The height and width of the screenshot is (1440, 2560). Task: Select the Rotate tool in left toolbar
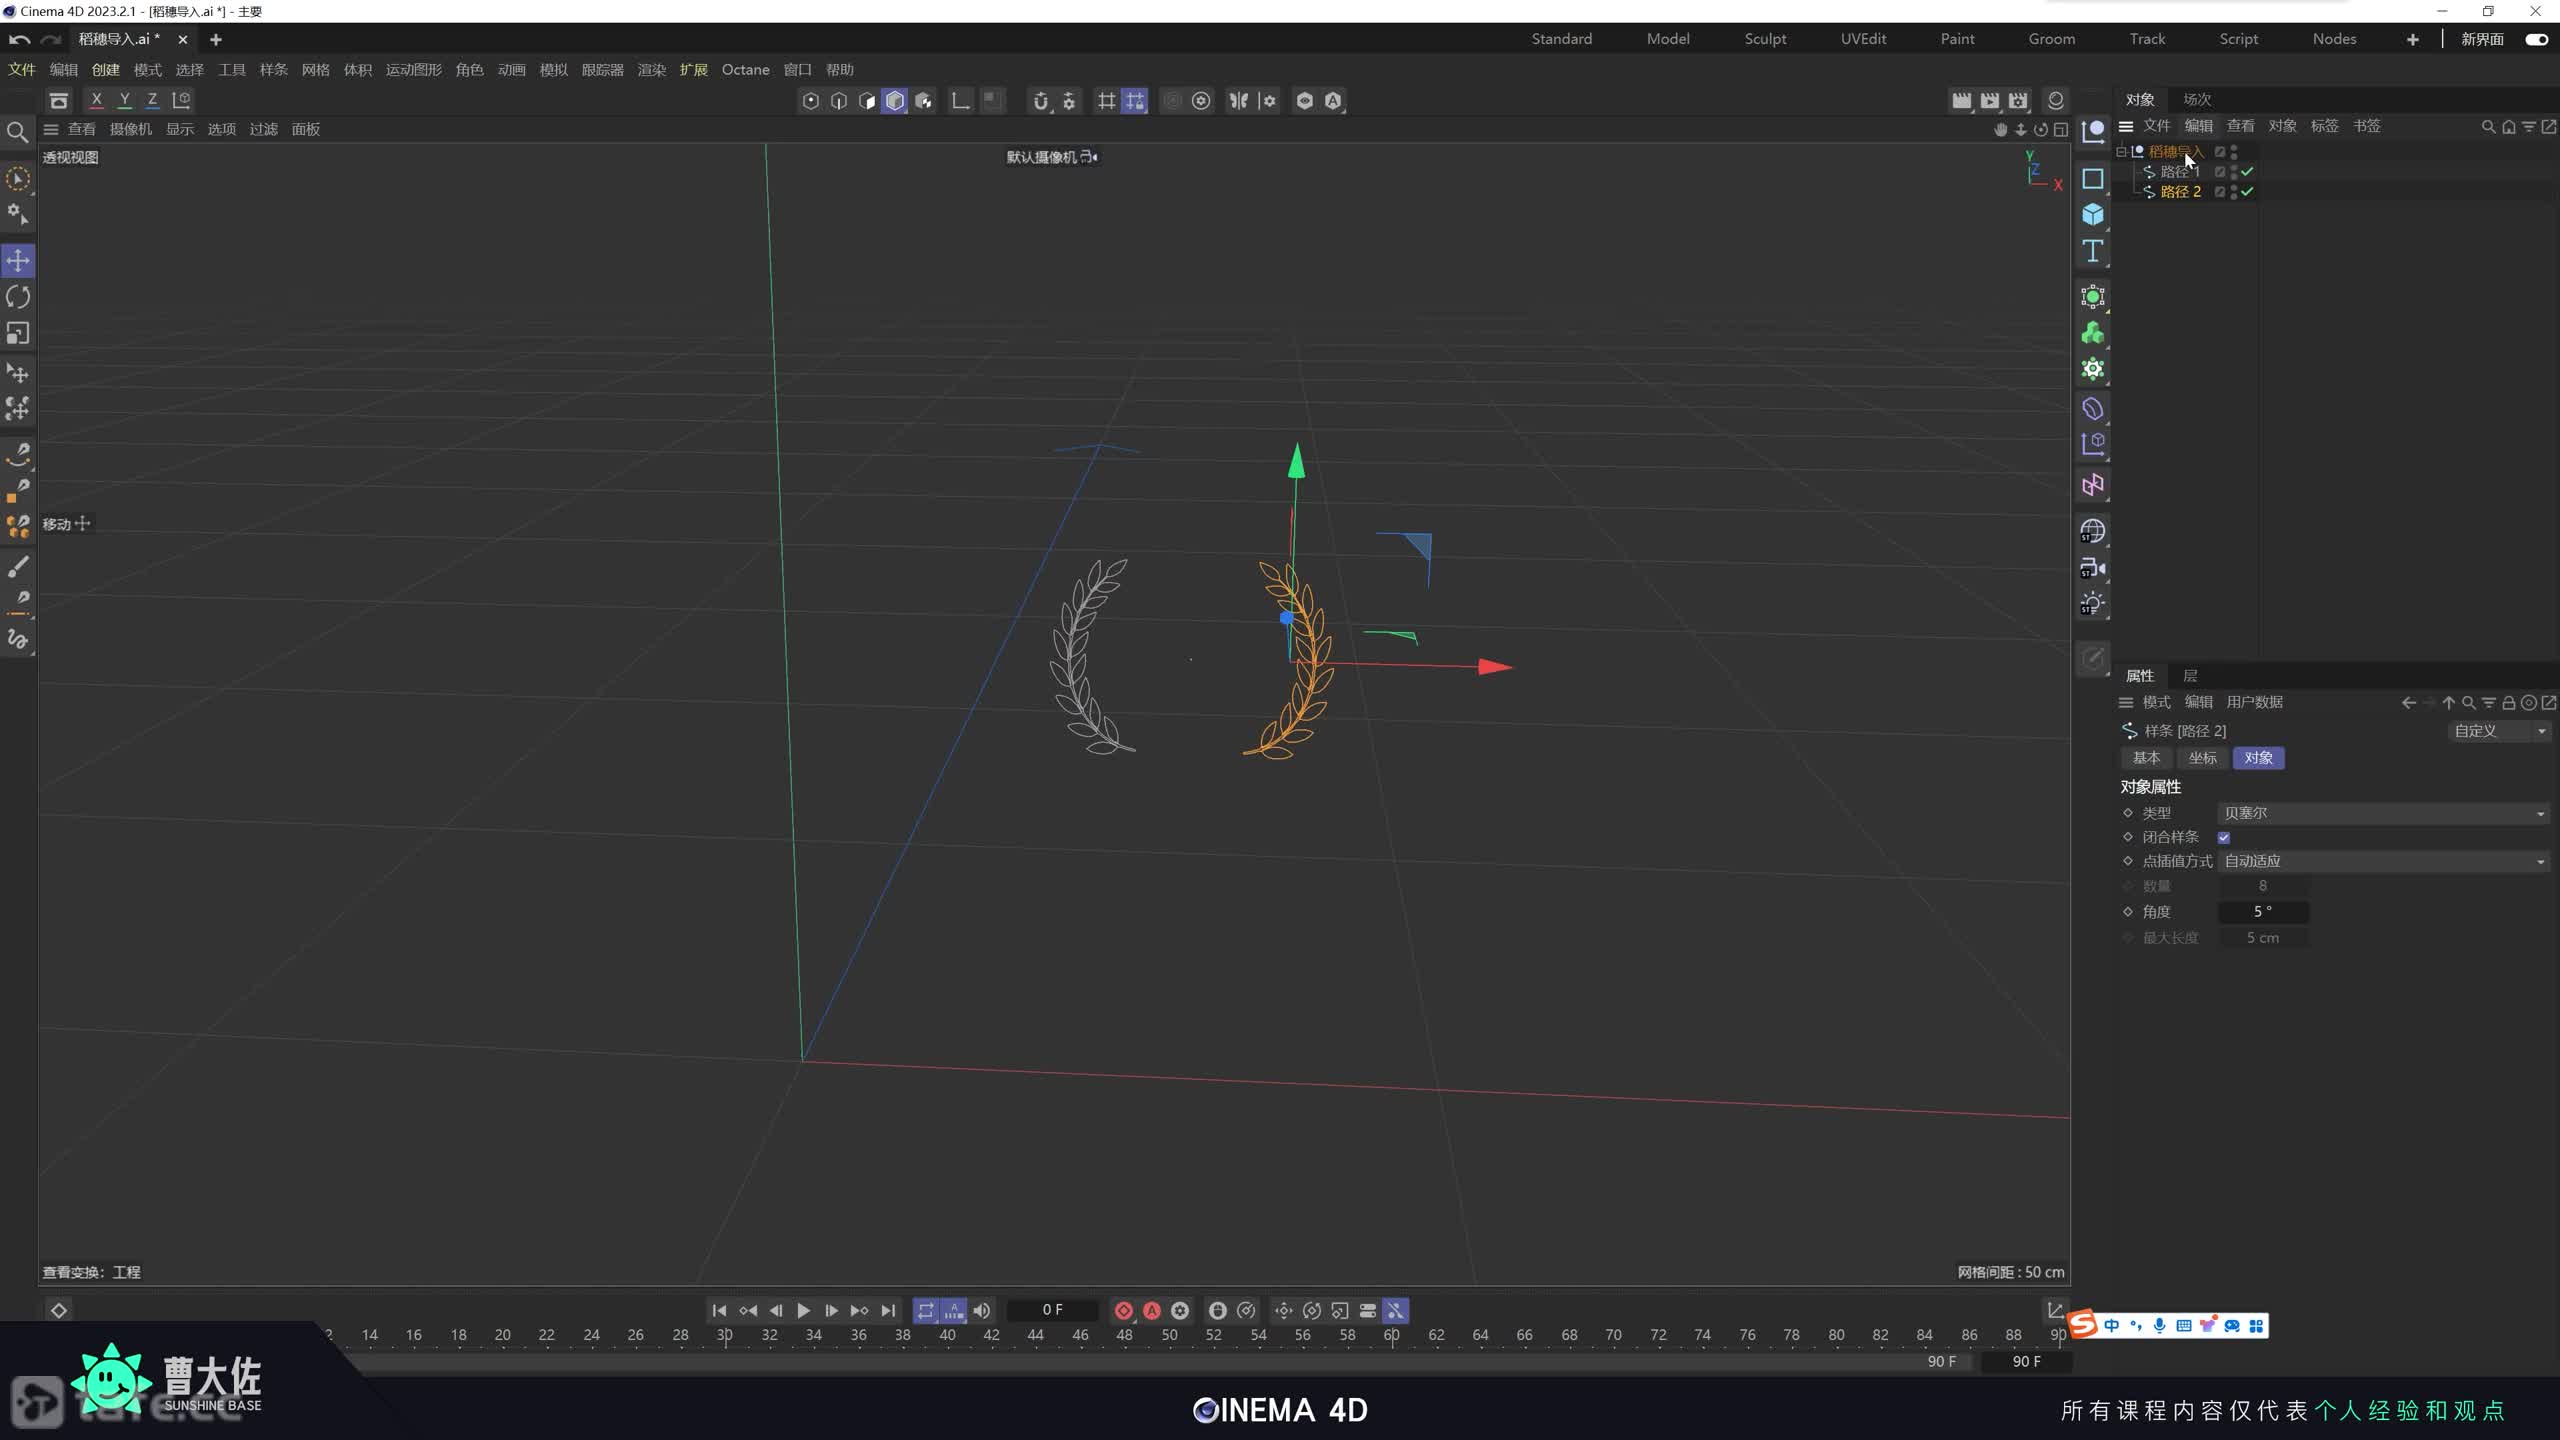(x=18, y=297)
